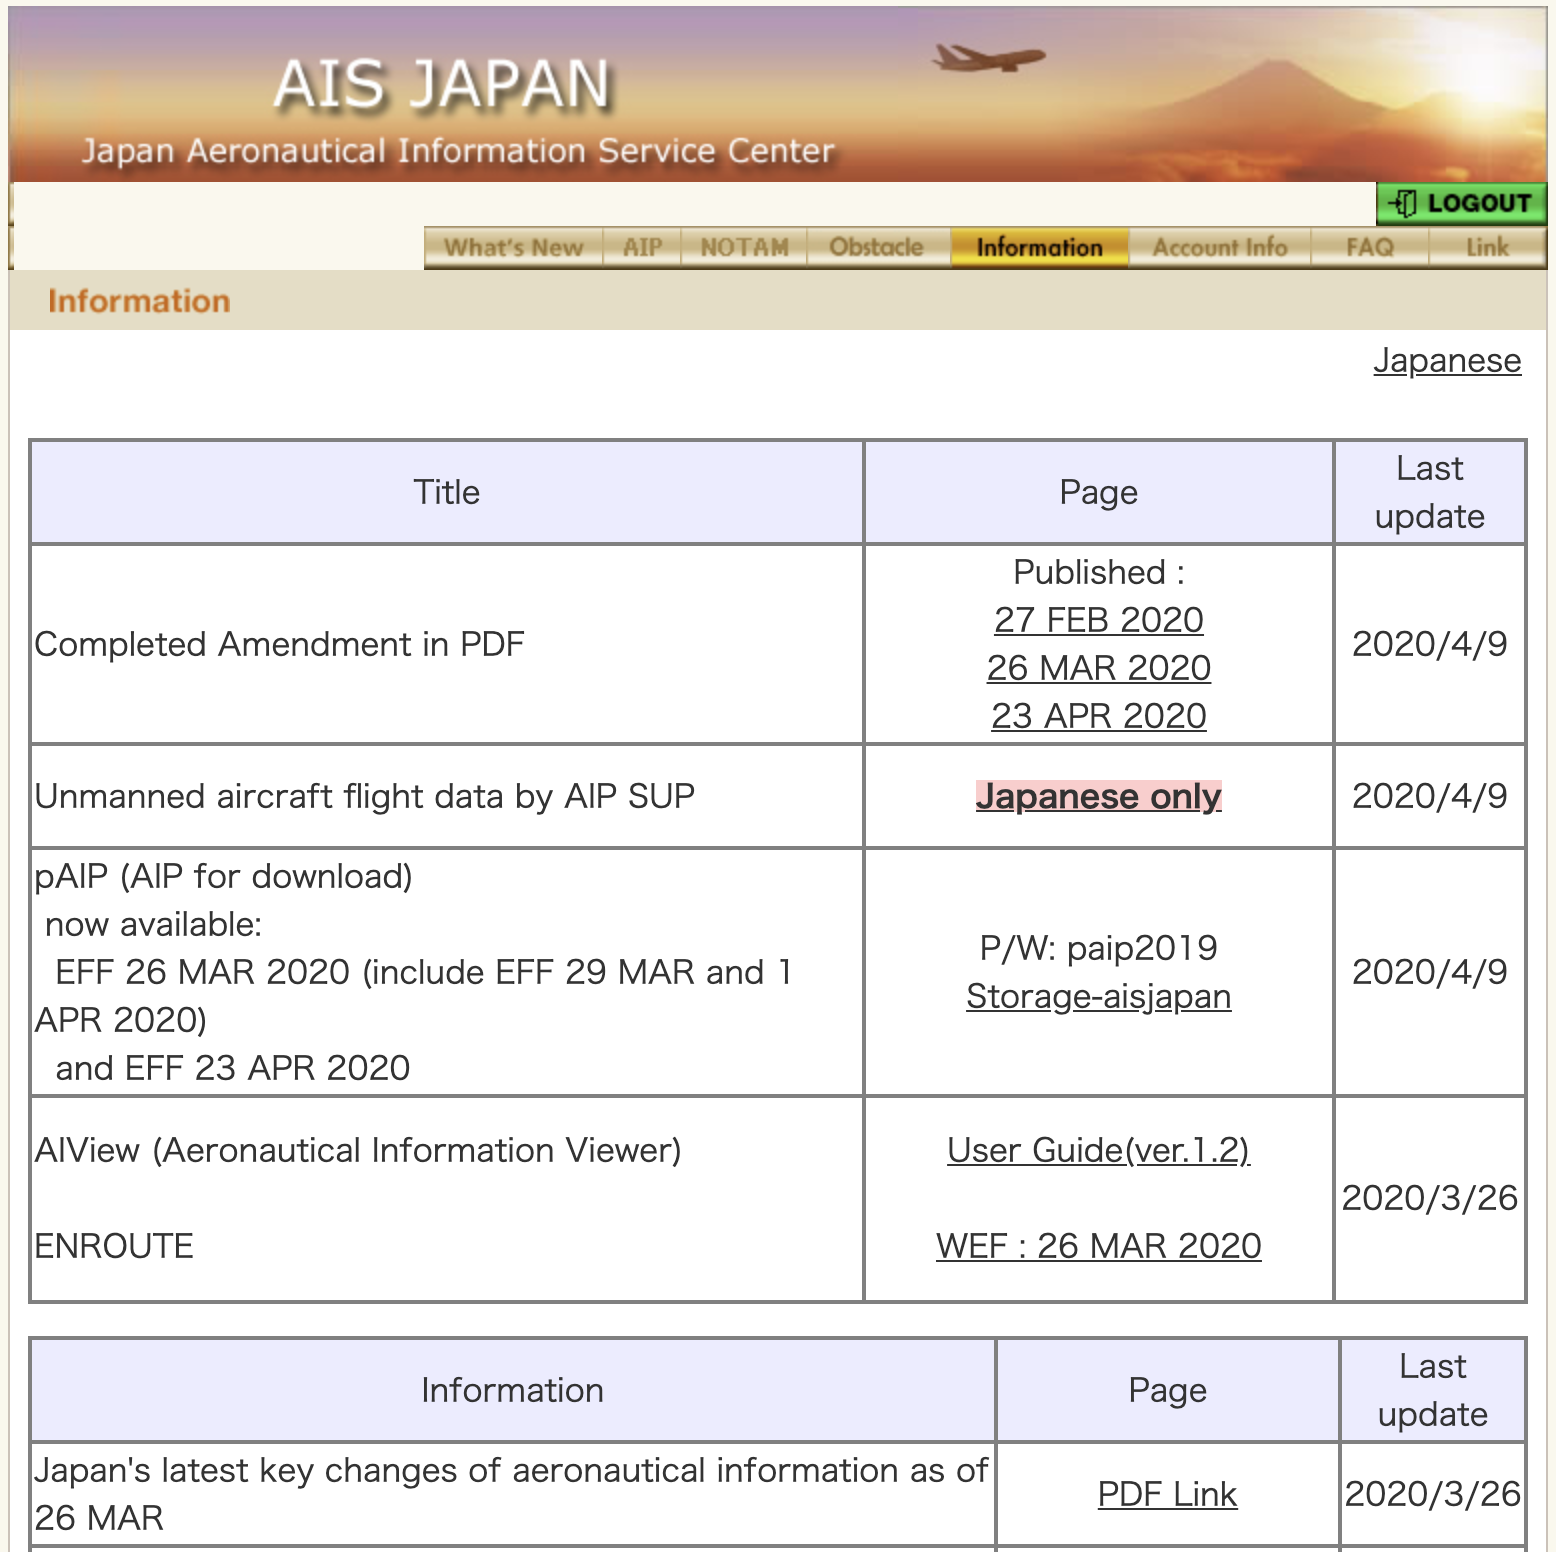Screen dimensions: 1556x1552
Task: Open the NOTAM tab
Action: [x=744, y=247]
